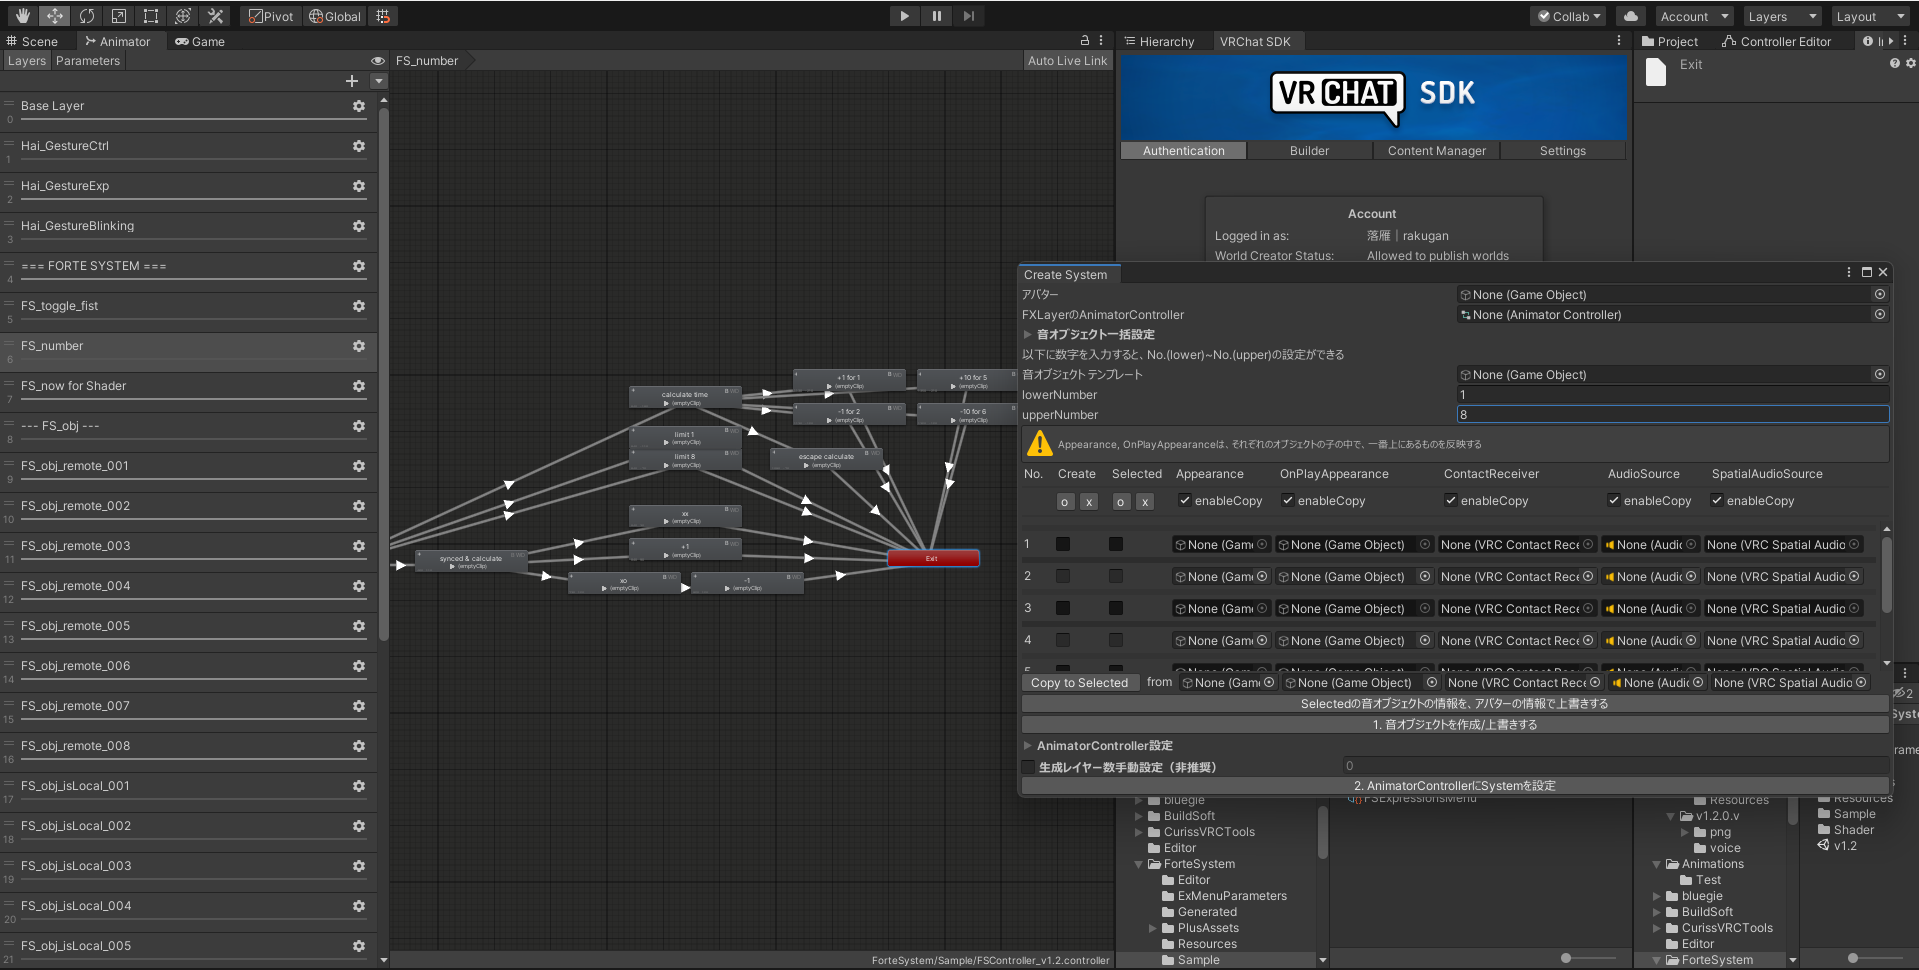The height and width of the screenshot is (970, 1919).
Task: Add a new layer with the plus icon
Action: pyautogui.click(x=352, y=81)
